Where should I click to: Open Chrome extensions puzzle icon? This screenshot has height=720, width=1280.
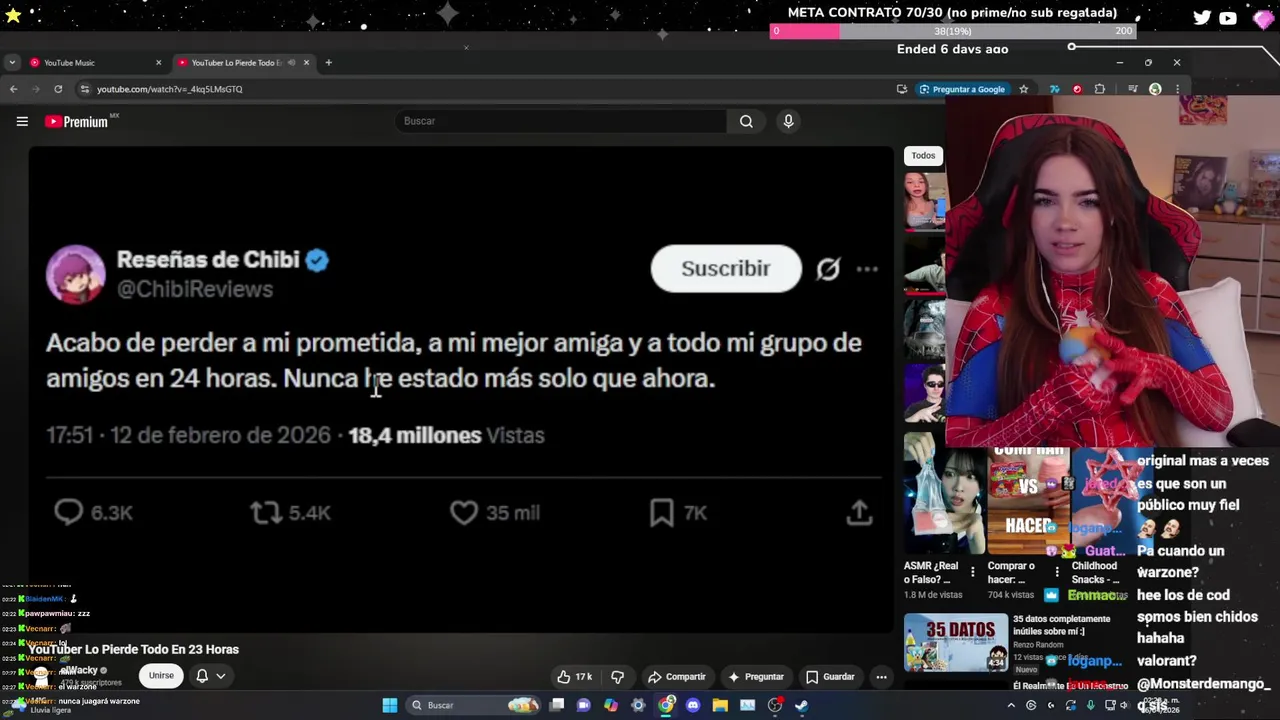tap(1100, 89)
